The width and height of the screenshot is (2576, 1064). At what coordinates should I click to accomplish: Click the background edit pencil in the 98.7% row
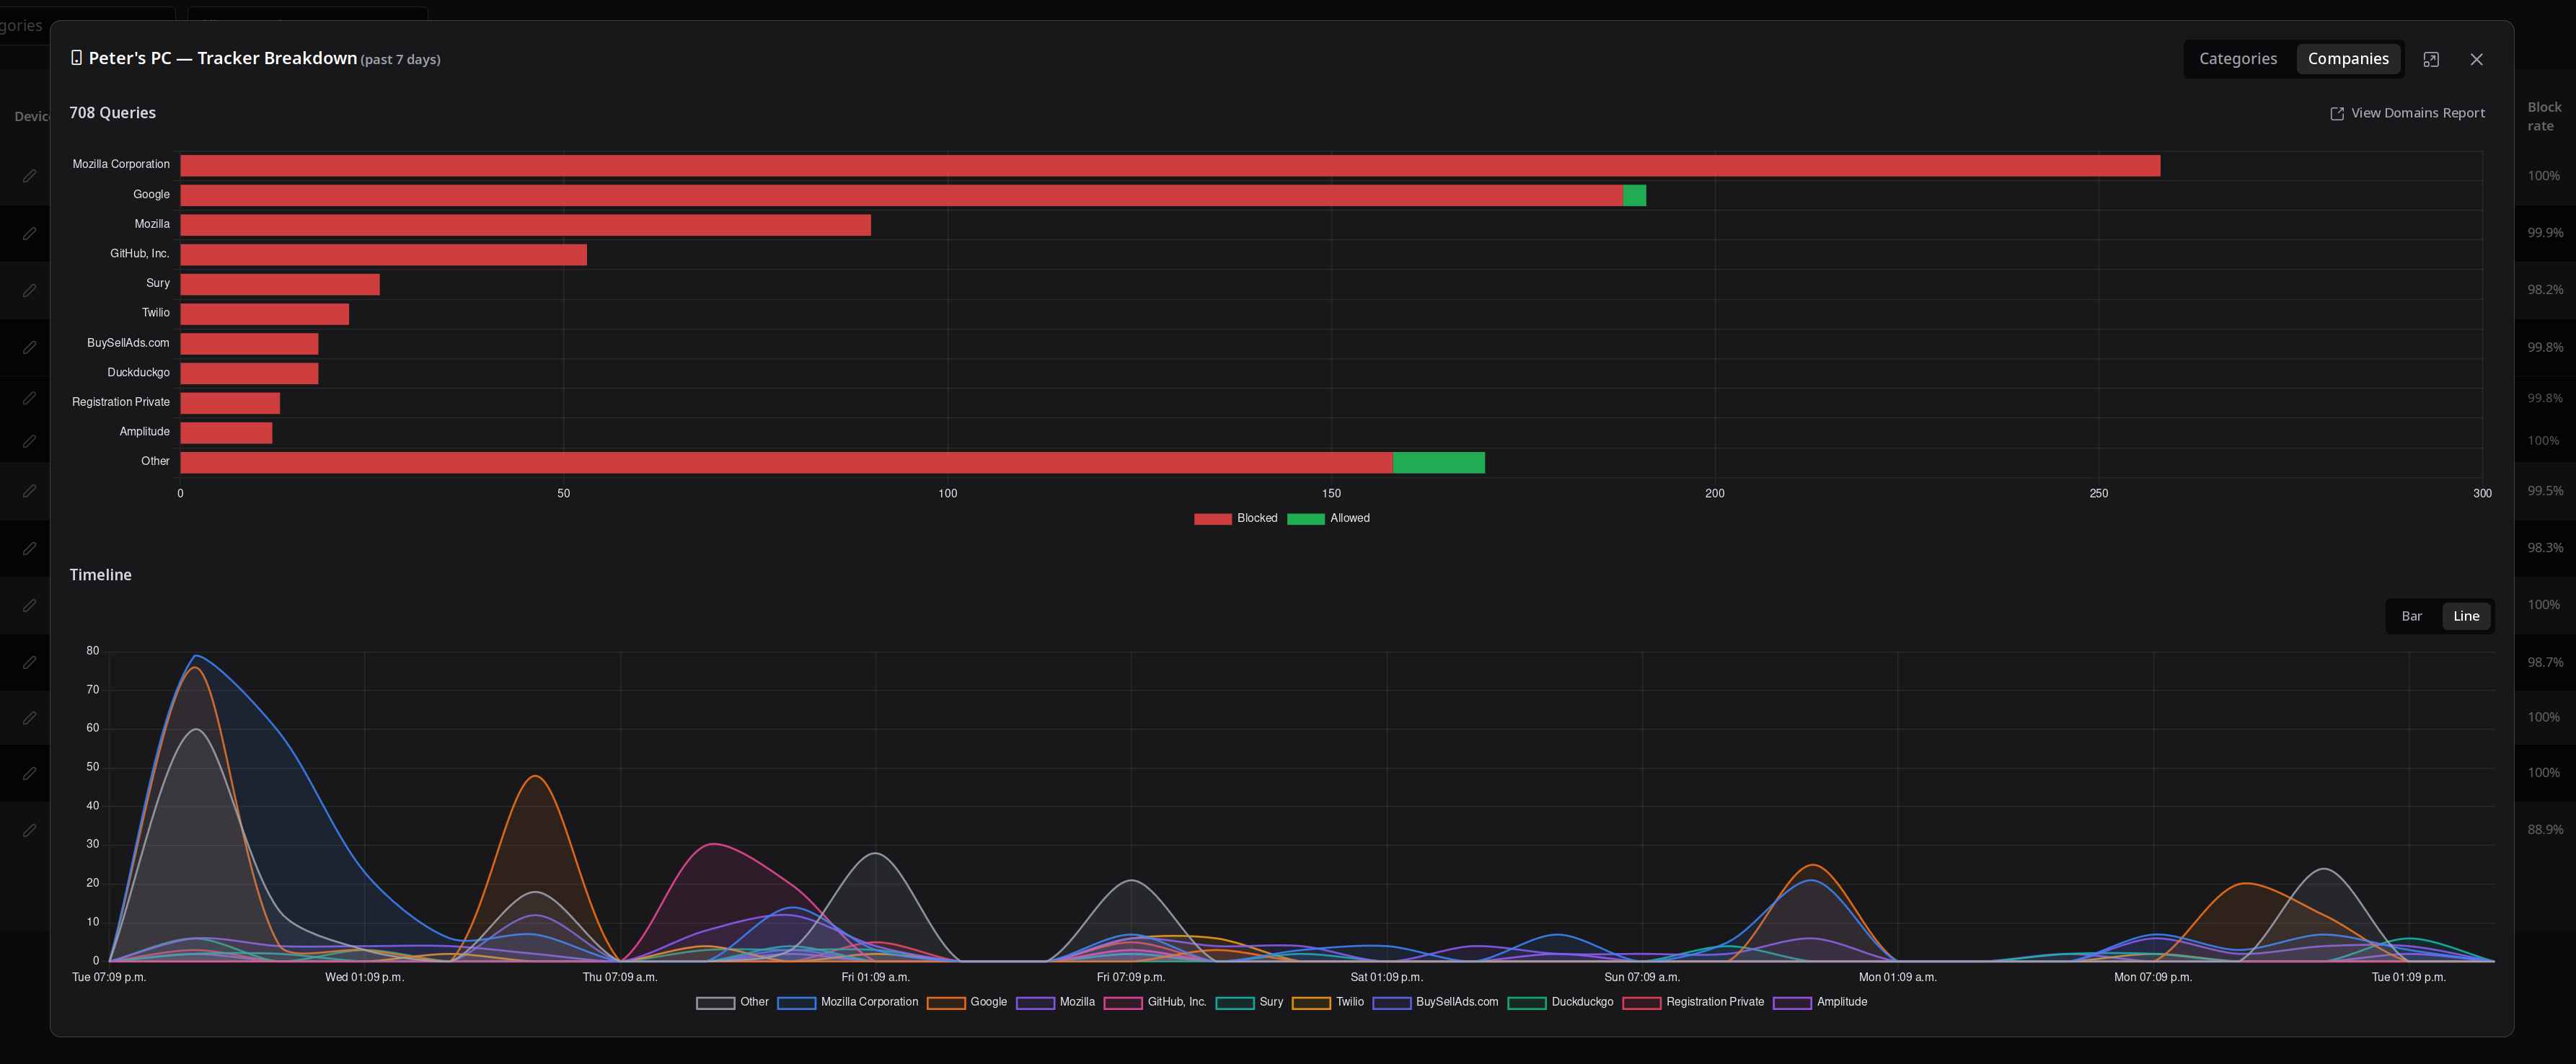point(30,662)
